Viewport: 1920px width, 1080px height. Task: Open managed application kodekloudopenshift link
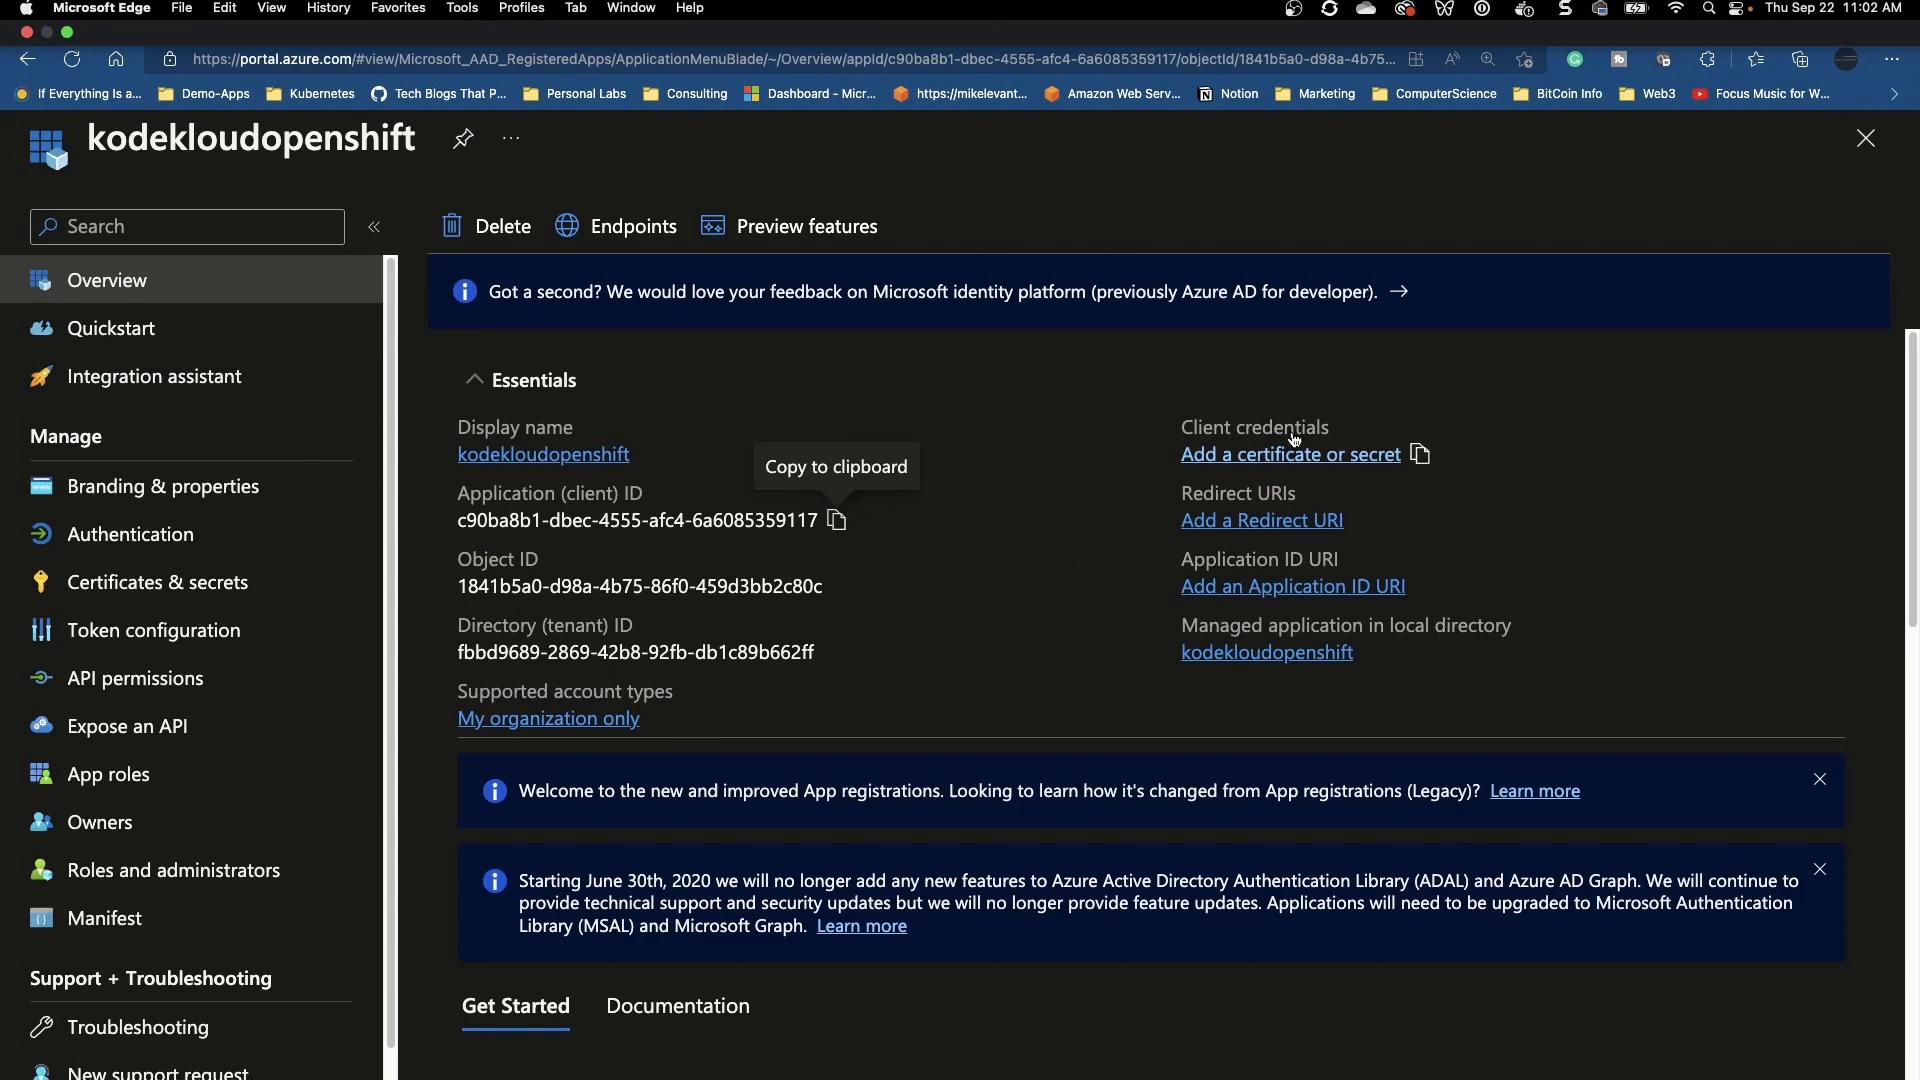point(1267,652)
